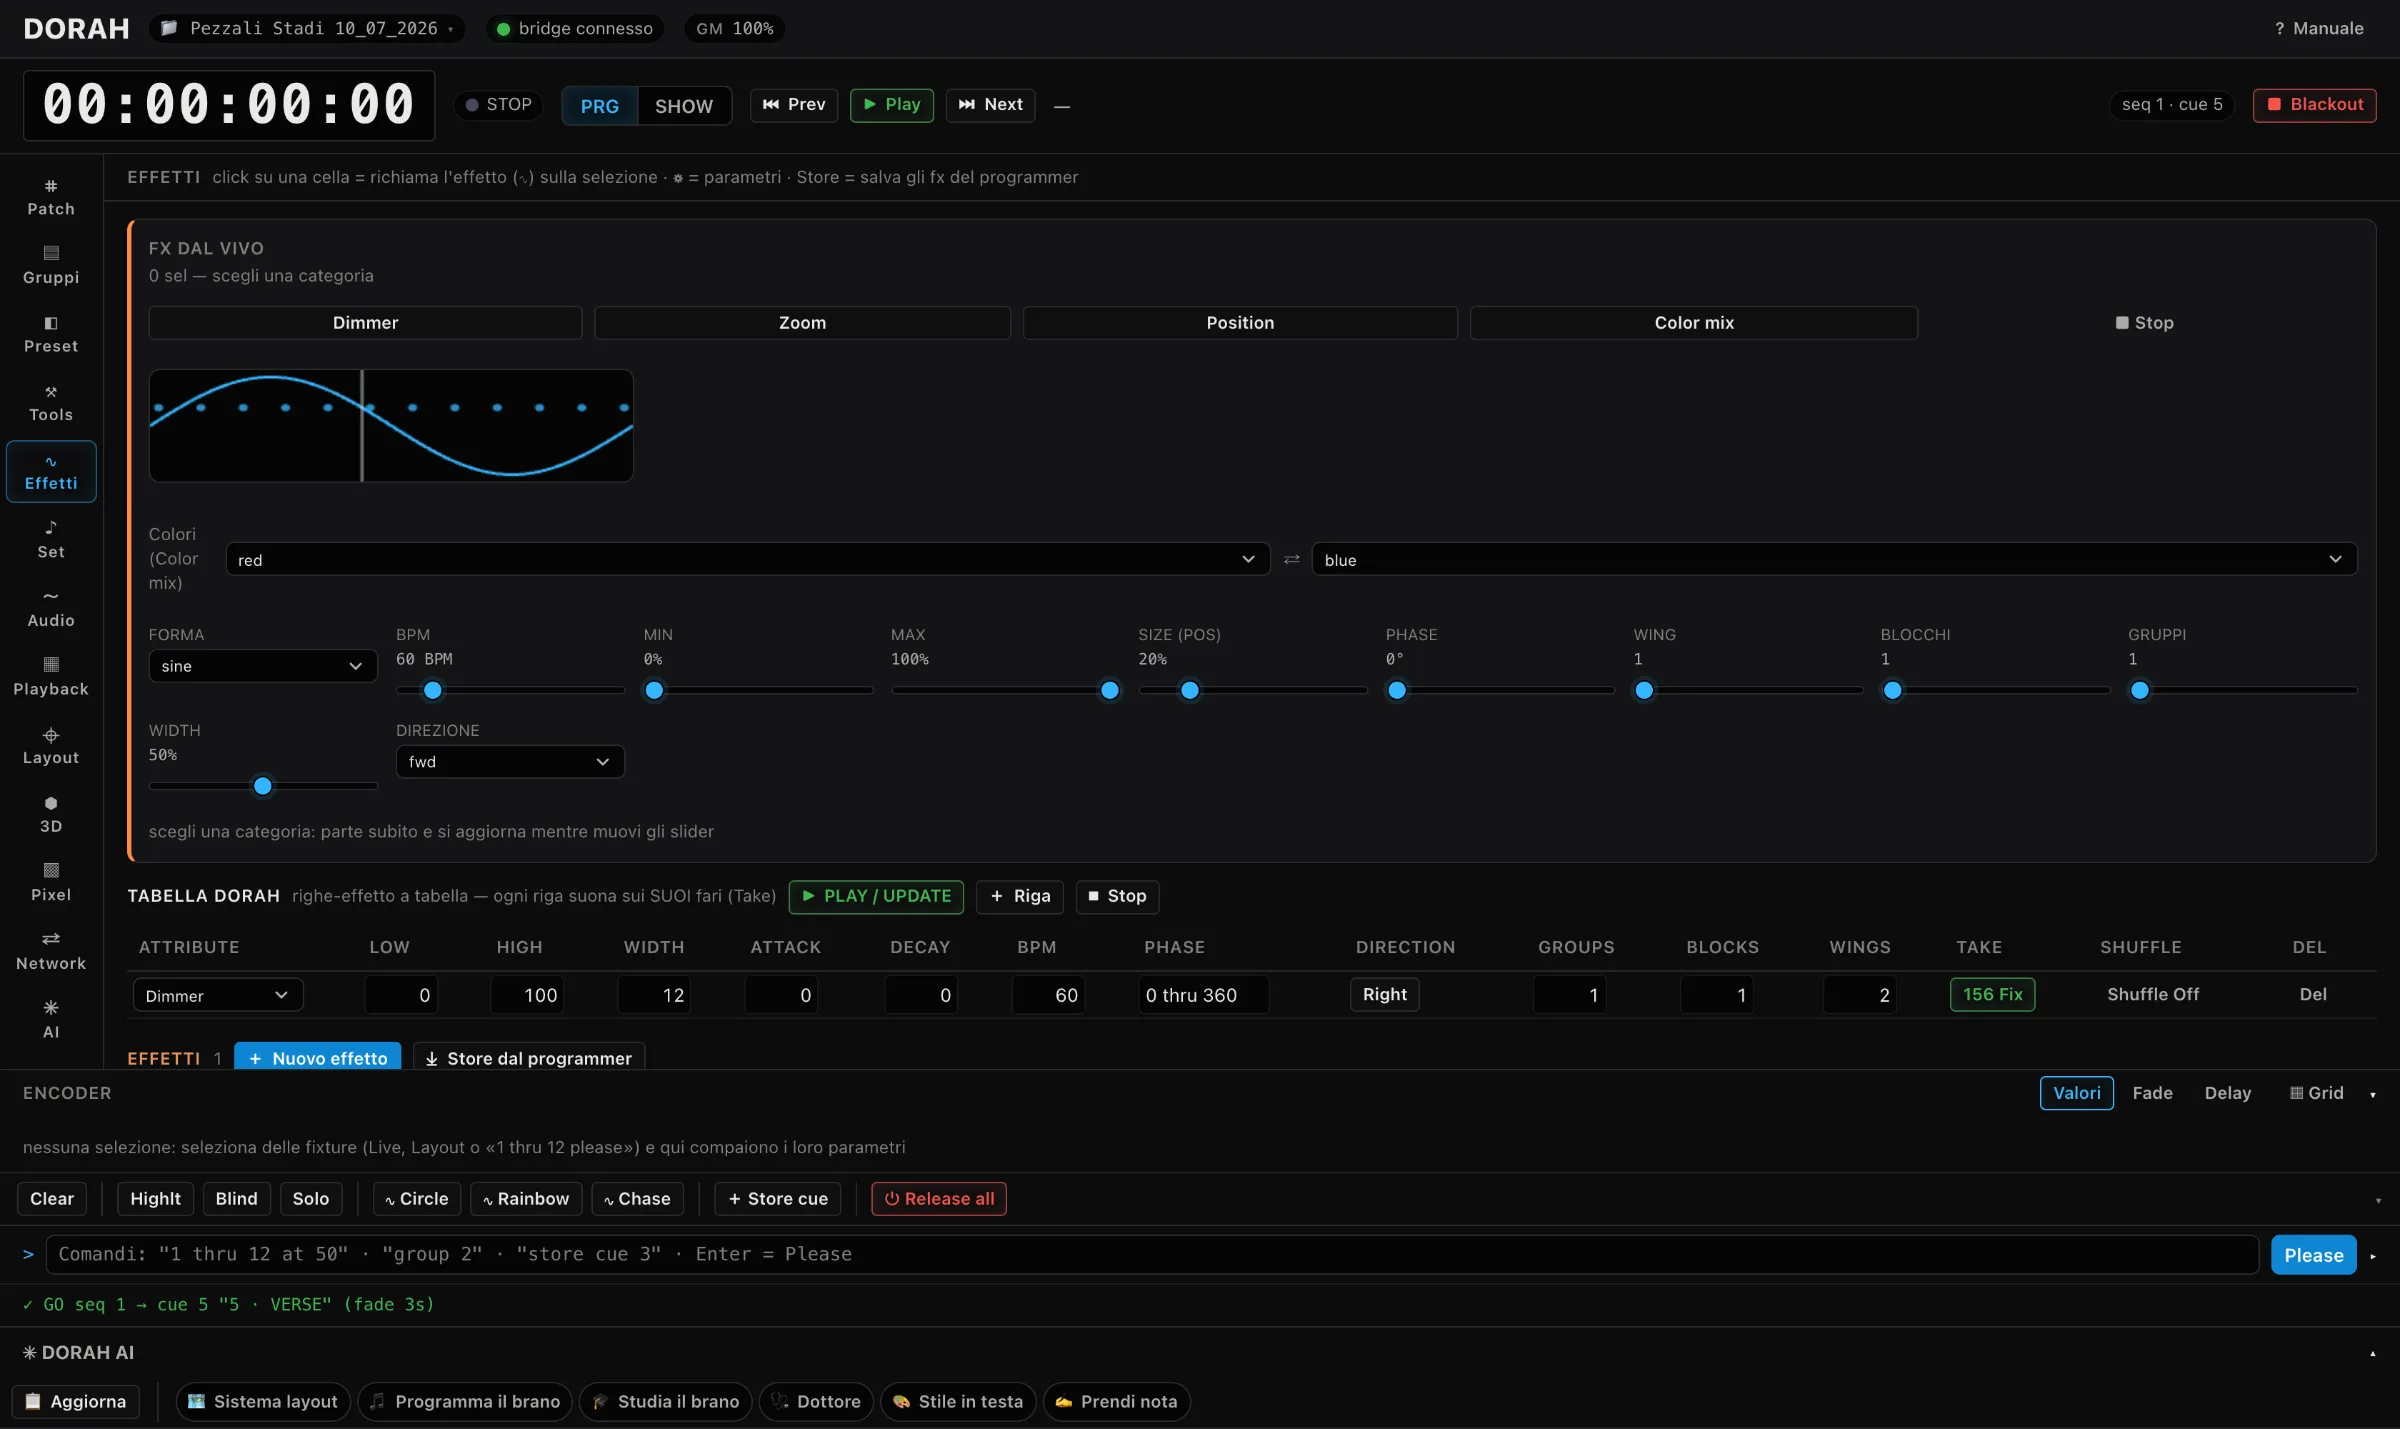Click Dottore AI action
This screenshot has height=1429, width=2400.
[x=816, y=1401]
